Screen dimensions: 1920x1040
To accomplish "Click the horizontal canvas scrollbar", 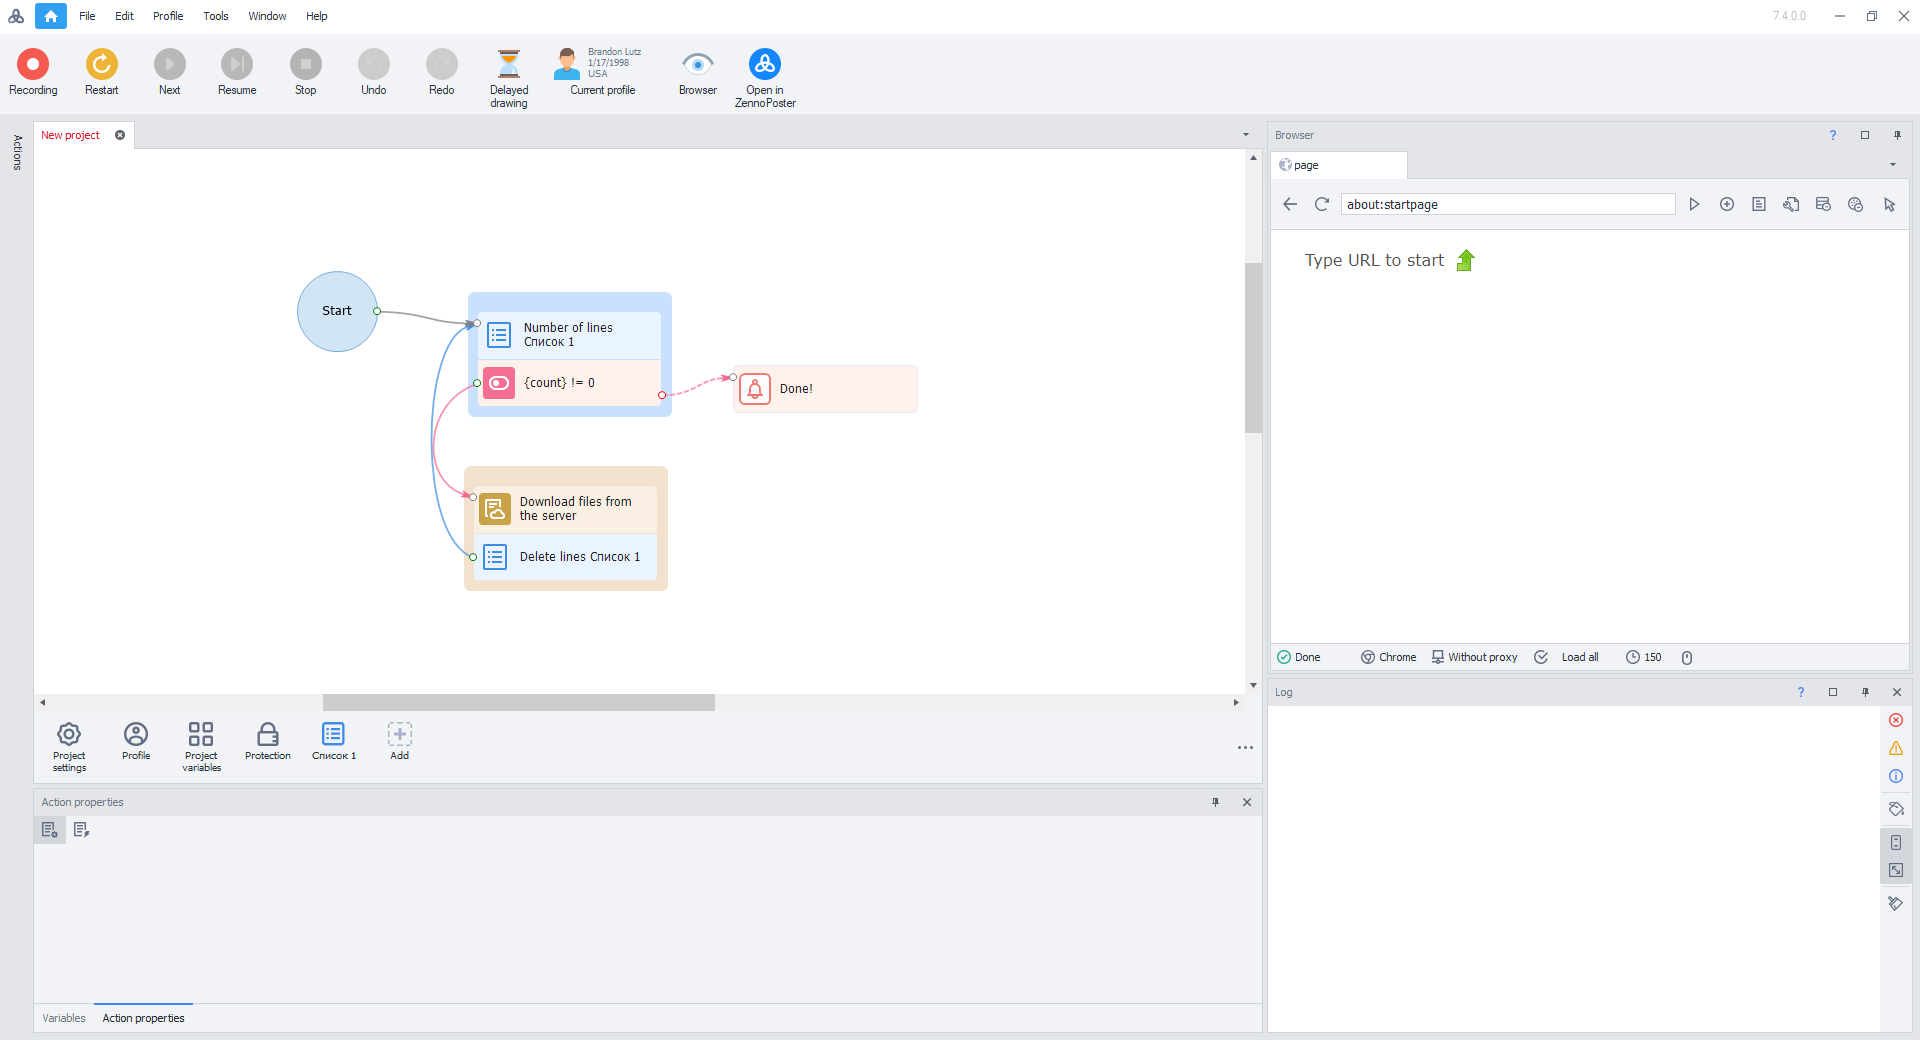I will (518, 703).
